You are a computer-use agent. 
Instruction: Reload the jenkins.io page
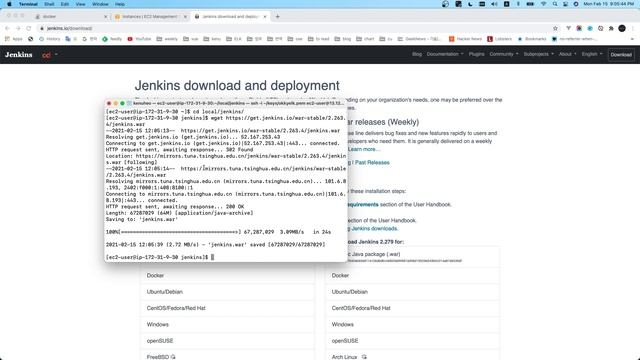pyautogui.click(x=29, y=28)
